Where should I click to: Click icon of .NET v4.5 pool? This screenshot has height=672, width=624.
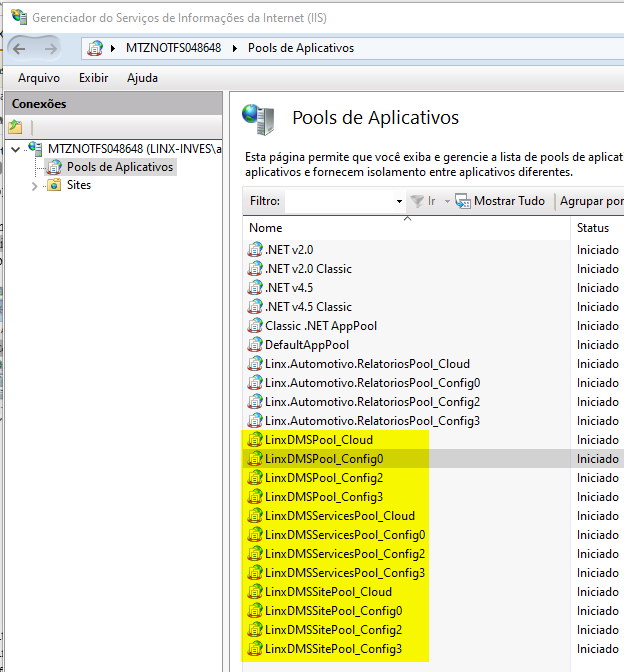[x=255, y=288]
